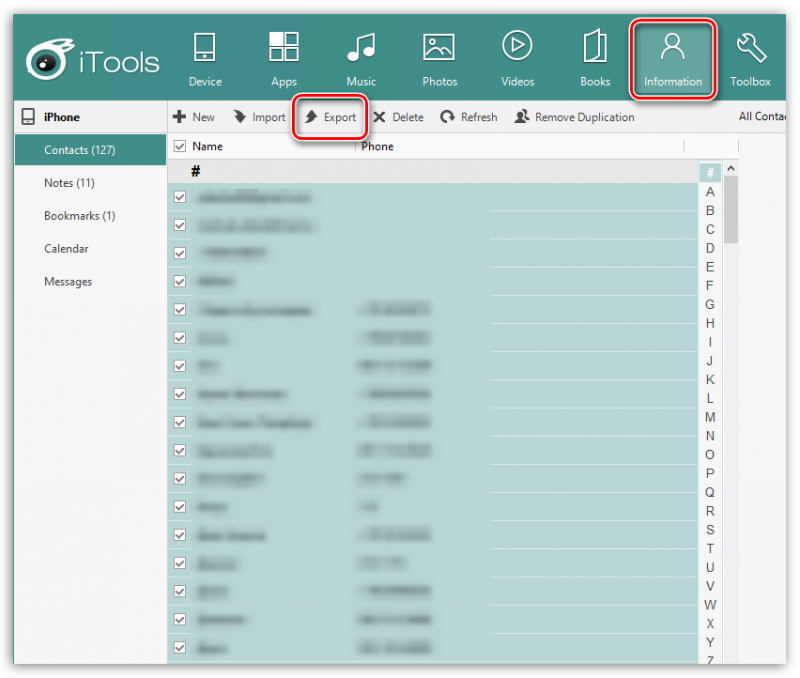Image resolution: width=800 pixels, height=678 pixels.
Task: Jump to letter G in the index
Action: 710,305
